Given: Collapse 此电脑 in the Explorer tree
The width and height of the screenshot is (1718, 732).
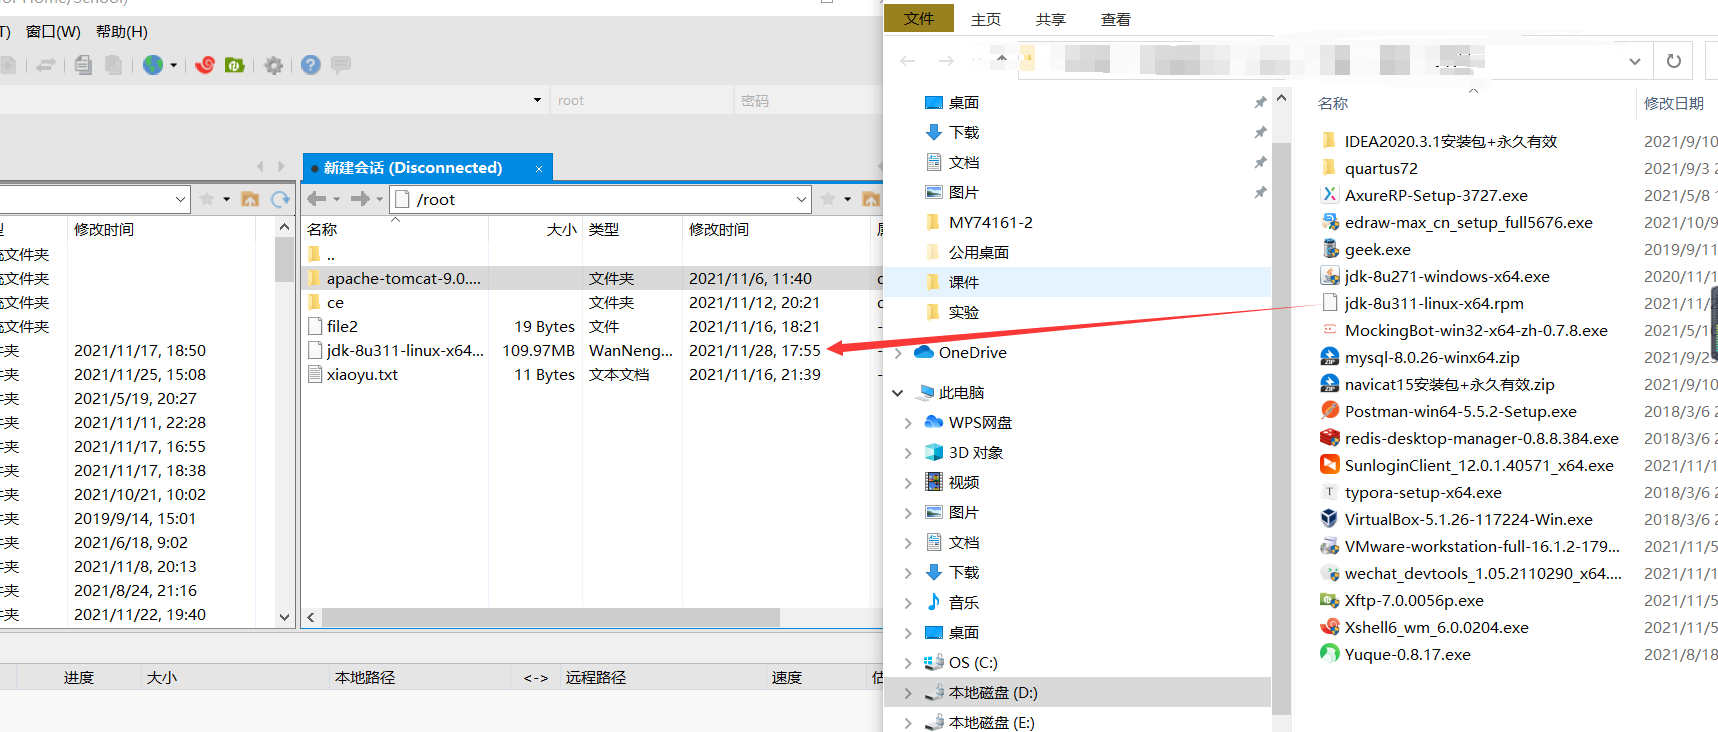Looking at the screenshot, I should 898,392.
